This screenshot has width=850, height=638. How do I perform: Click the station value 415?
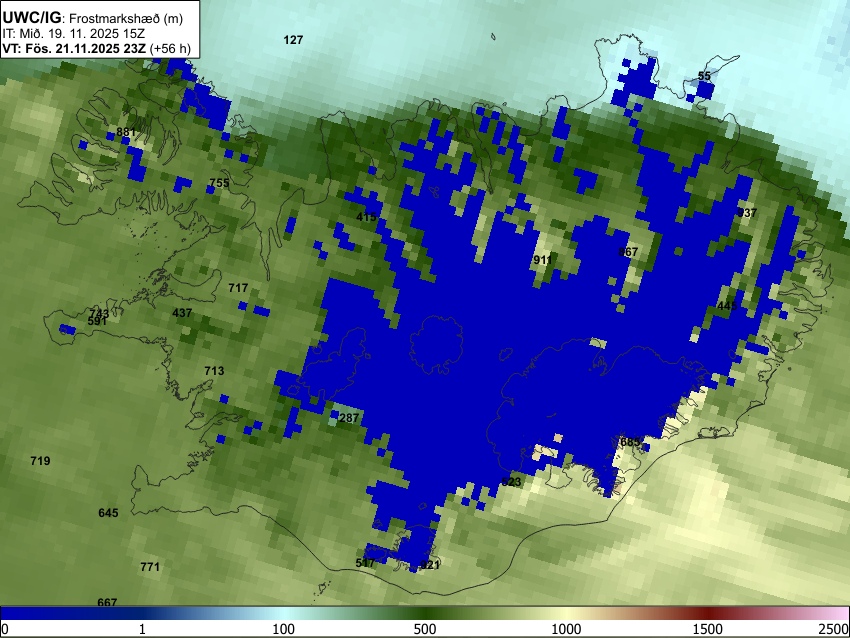pyautogui.click(x=366, y=217)
